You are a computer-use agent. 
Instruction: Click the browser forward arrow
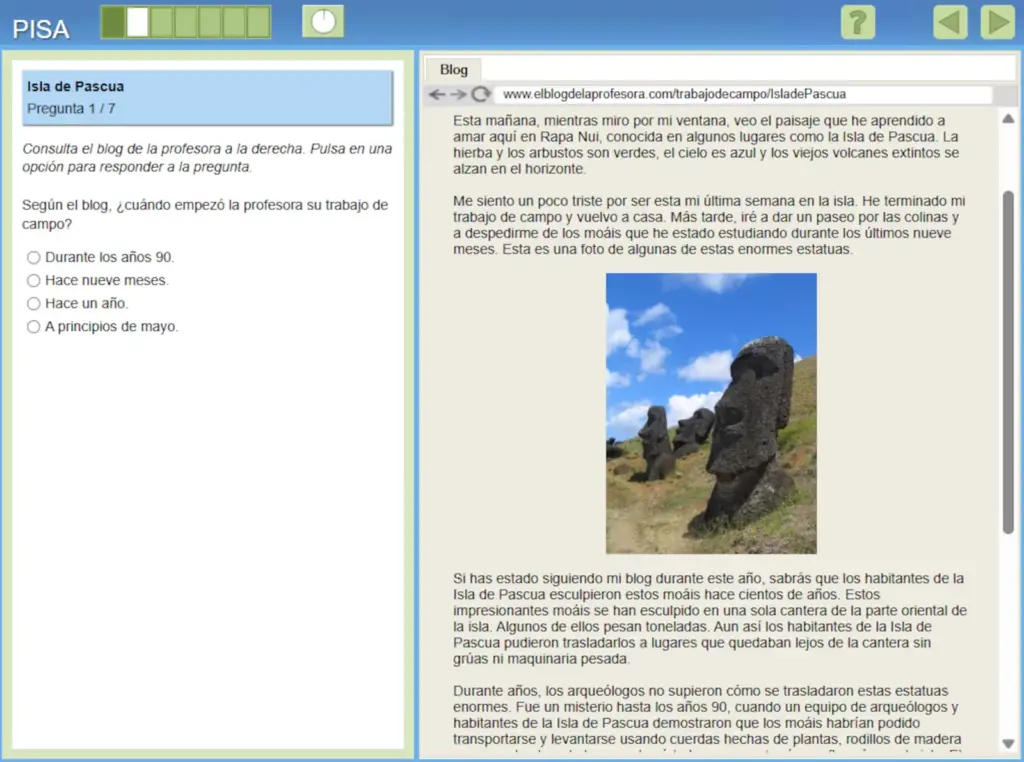pyautogui.click(x=458, y=94)
